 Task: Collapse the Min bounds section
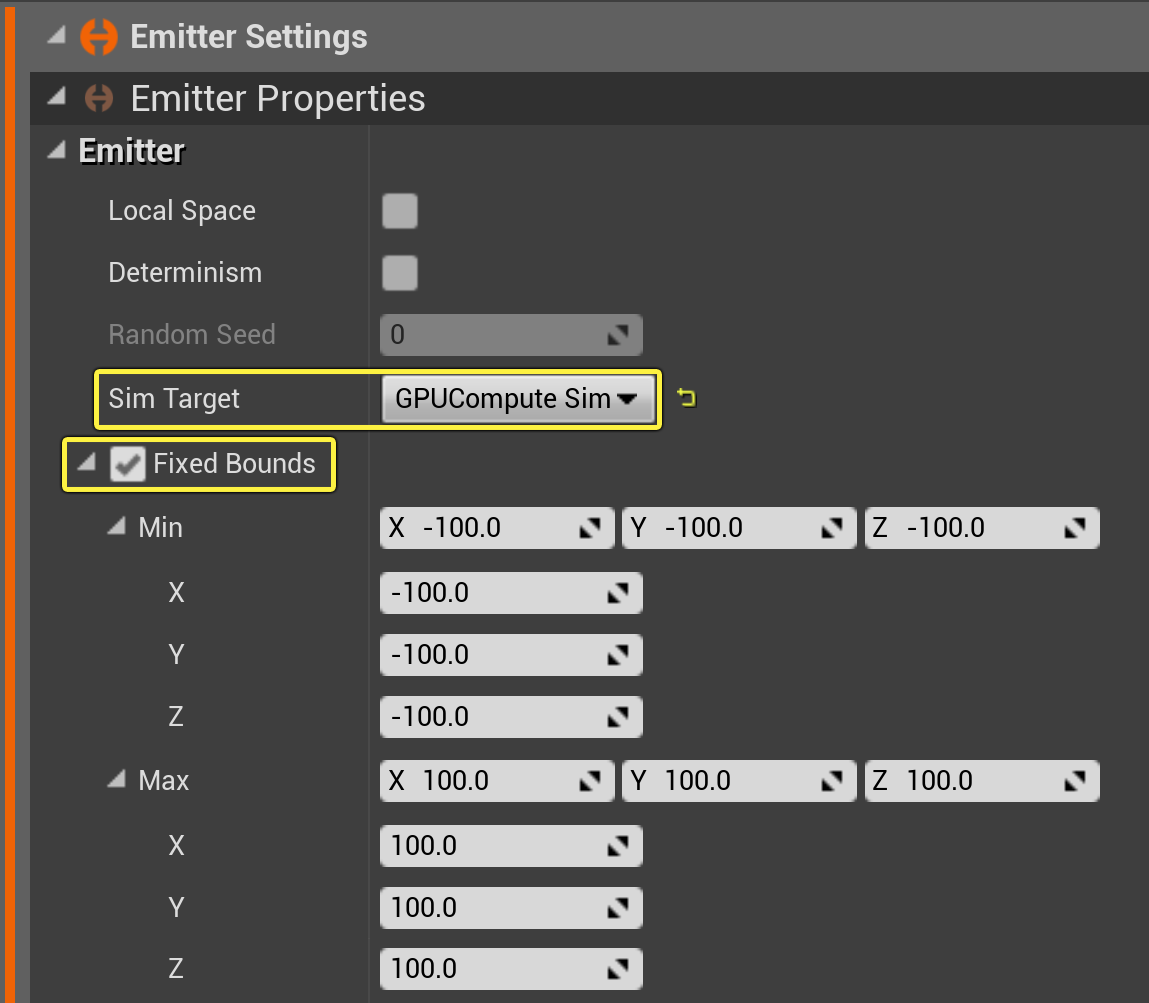coord(117,525)
